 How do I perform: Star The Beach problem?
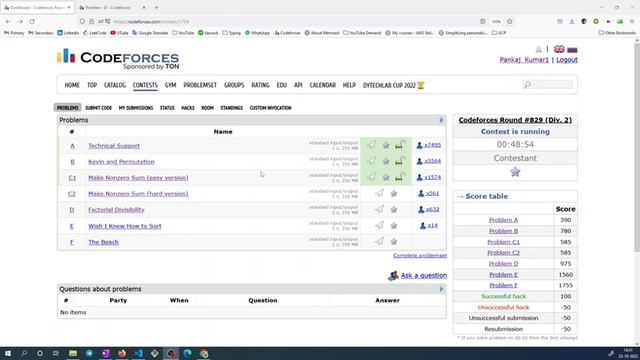point(393,242)
